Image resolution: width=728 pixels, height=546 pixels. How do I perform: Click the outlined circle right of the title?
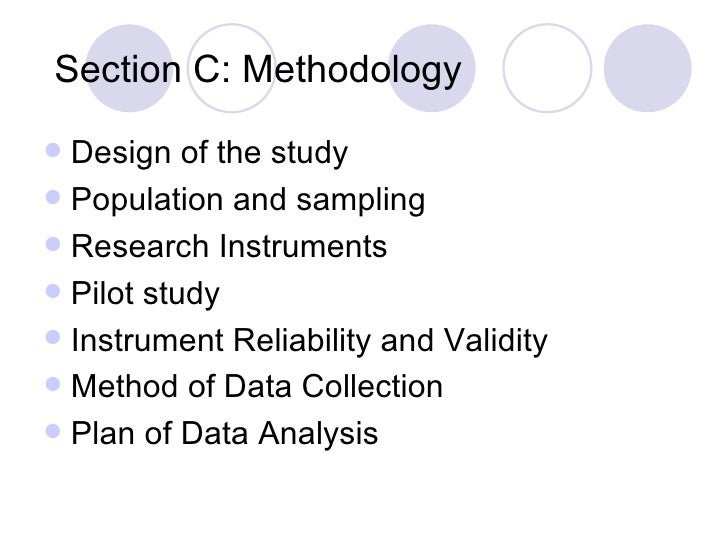545,68
